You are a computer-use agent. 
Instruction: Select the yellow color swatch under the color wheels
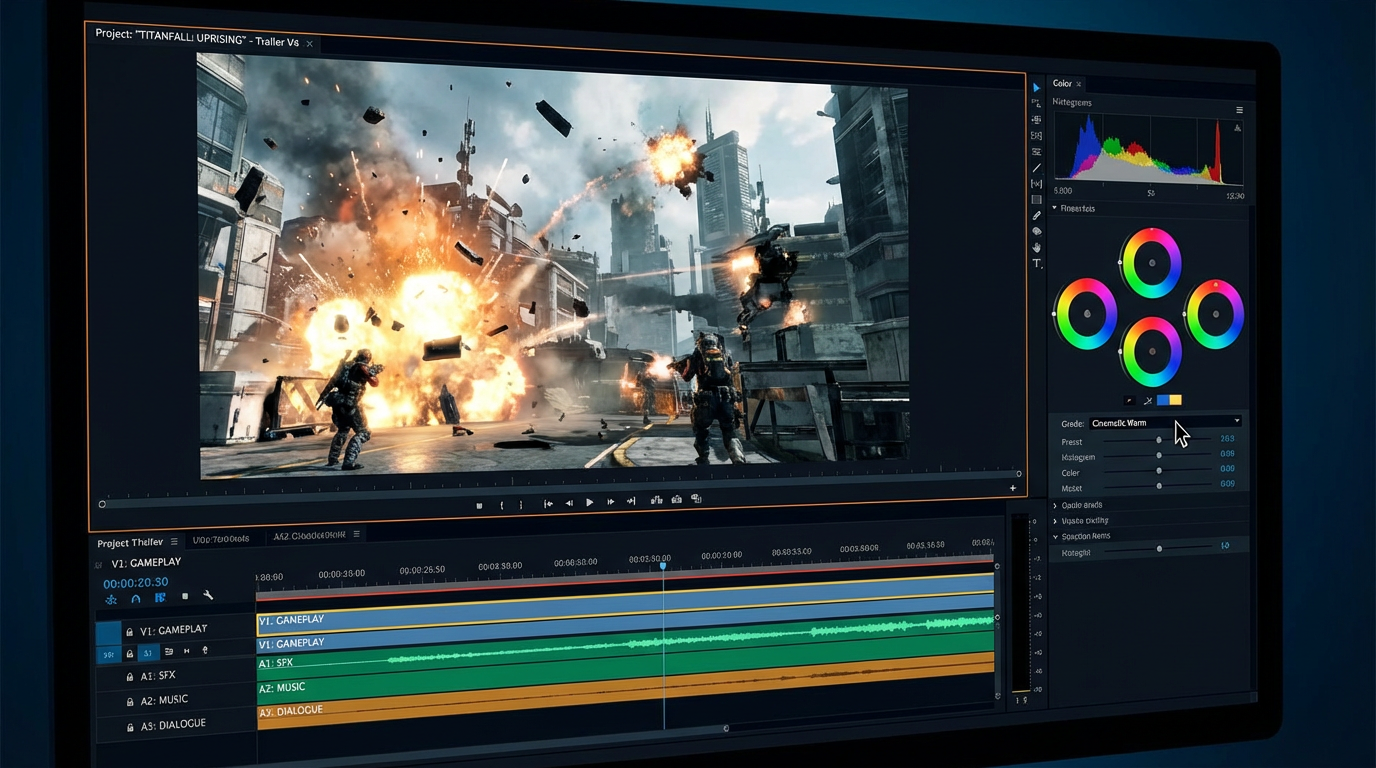point(1174,400)
